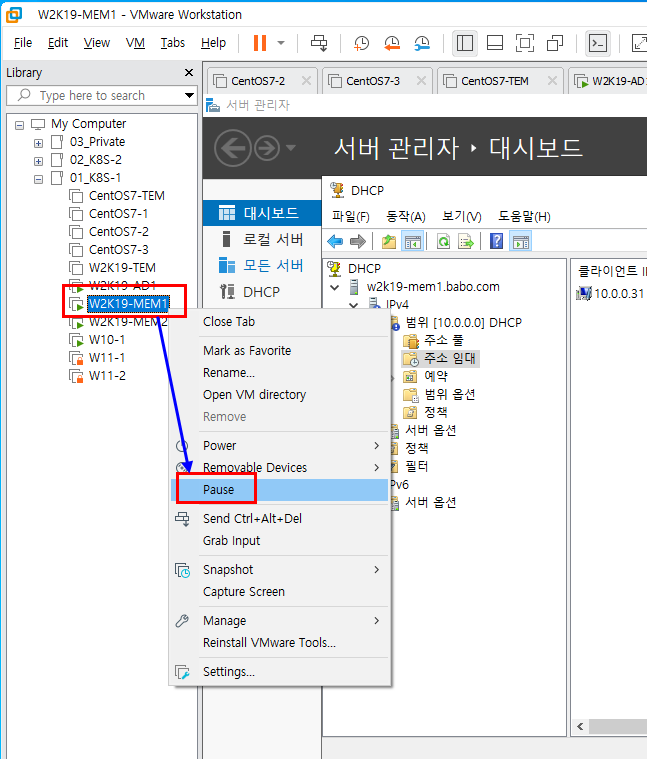This screenshot has height=759, width=647.
Task: Revert to snapshot using the toolbar icon
Action: (x=391, y=43)
